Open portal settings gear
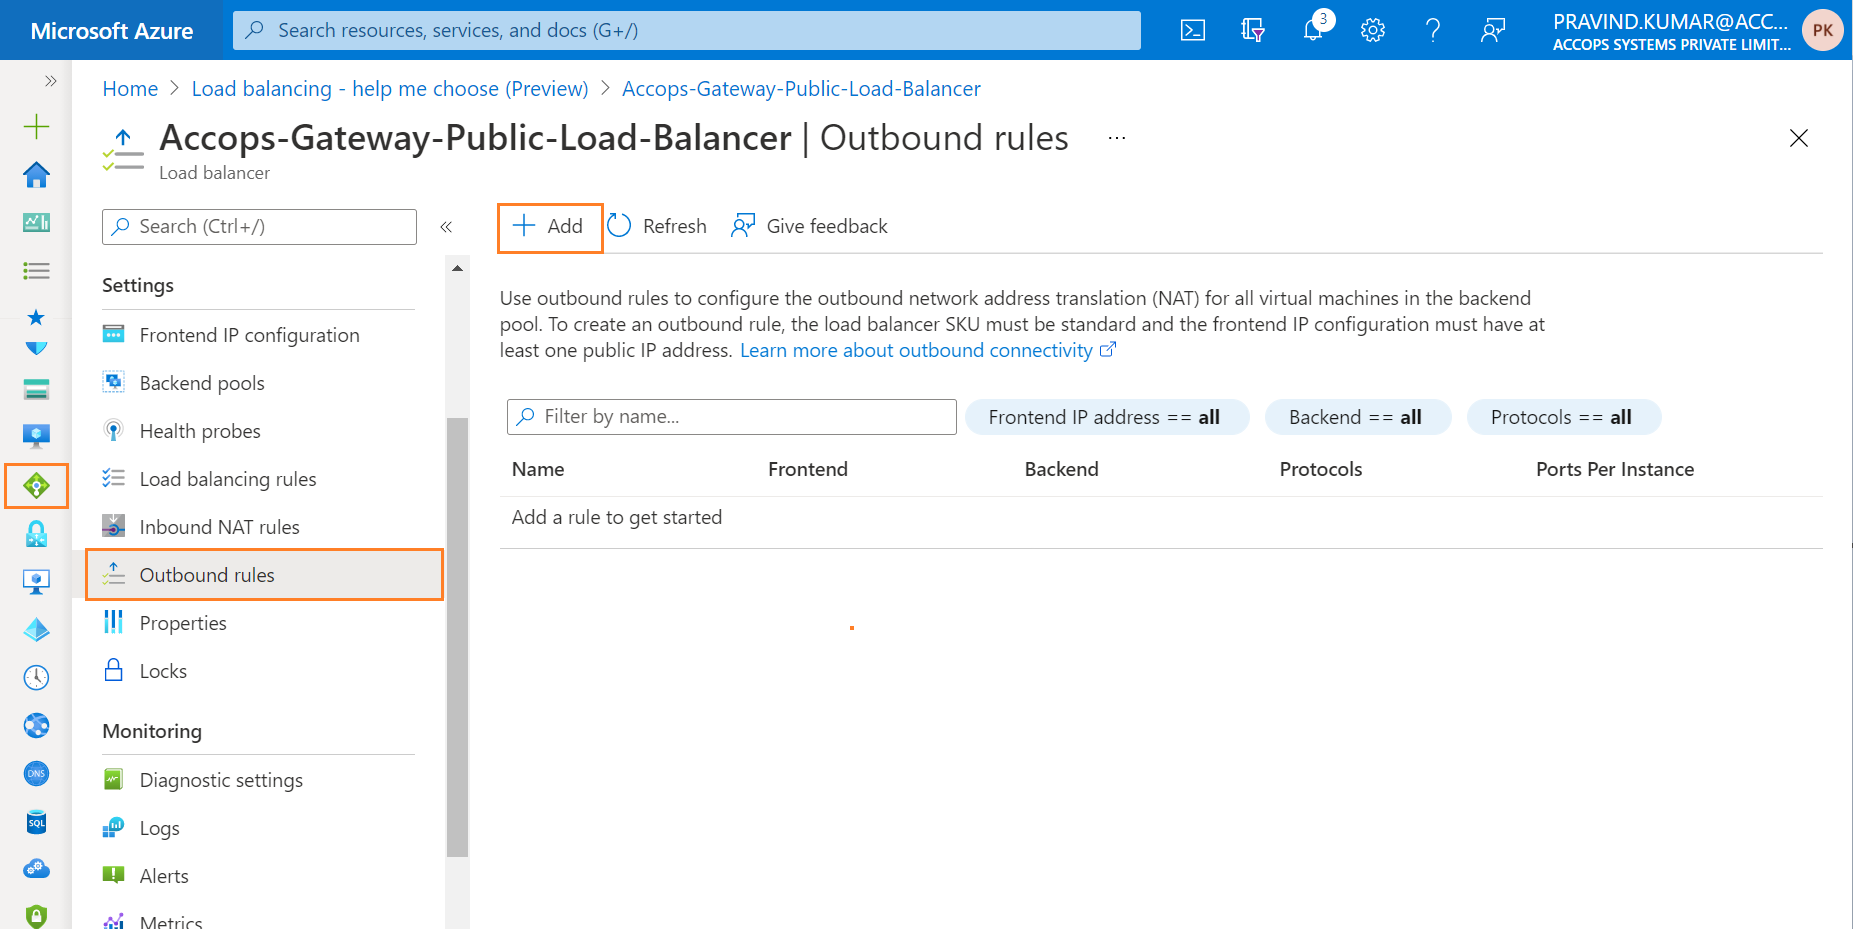The height and width of the screenshot is (929, 1853). tap(1372, 30)
